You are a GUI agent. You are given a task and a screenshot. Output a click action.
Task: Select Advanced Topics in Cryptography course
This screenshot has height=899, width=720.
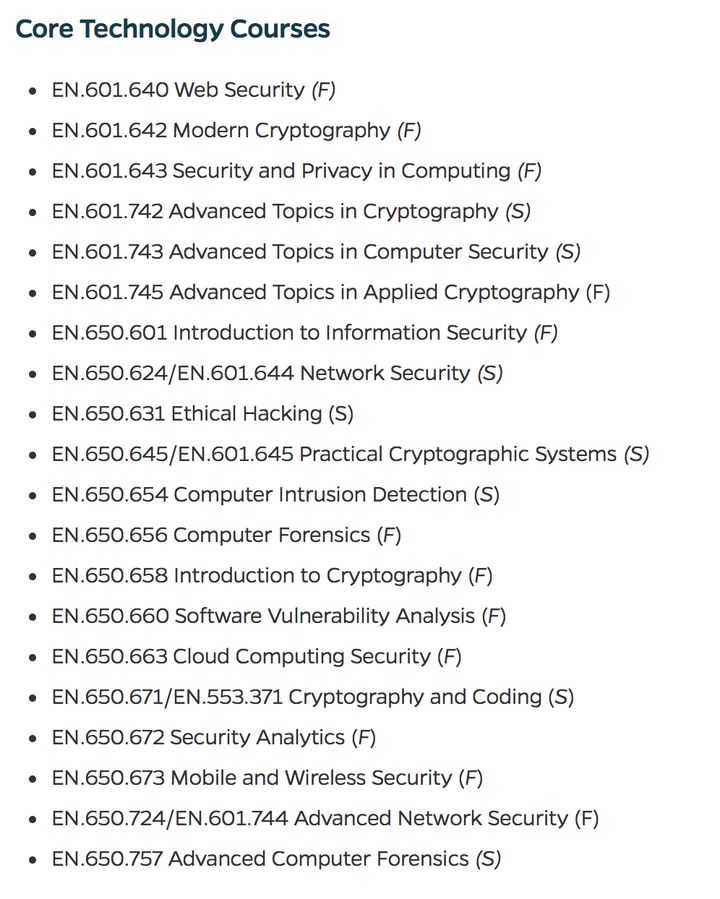pos(290,212)
